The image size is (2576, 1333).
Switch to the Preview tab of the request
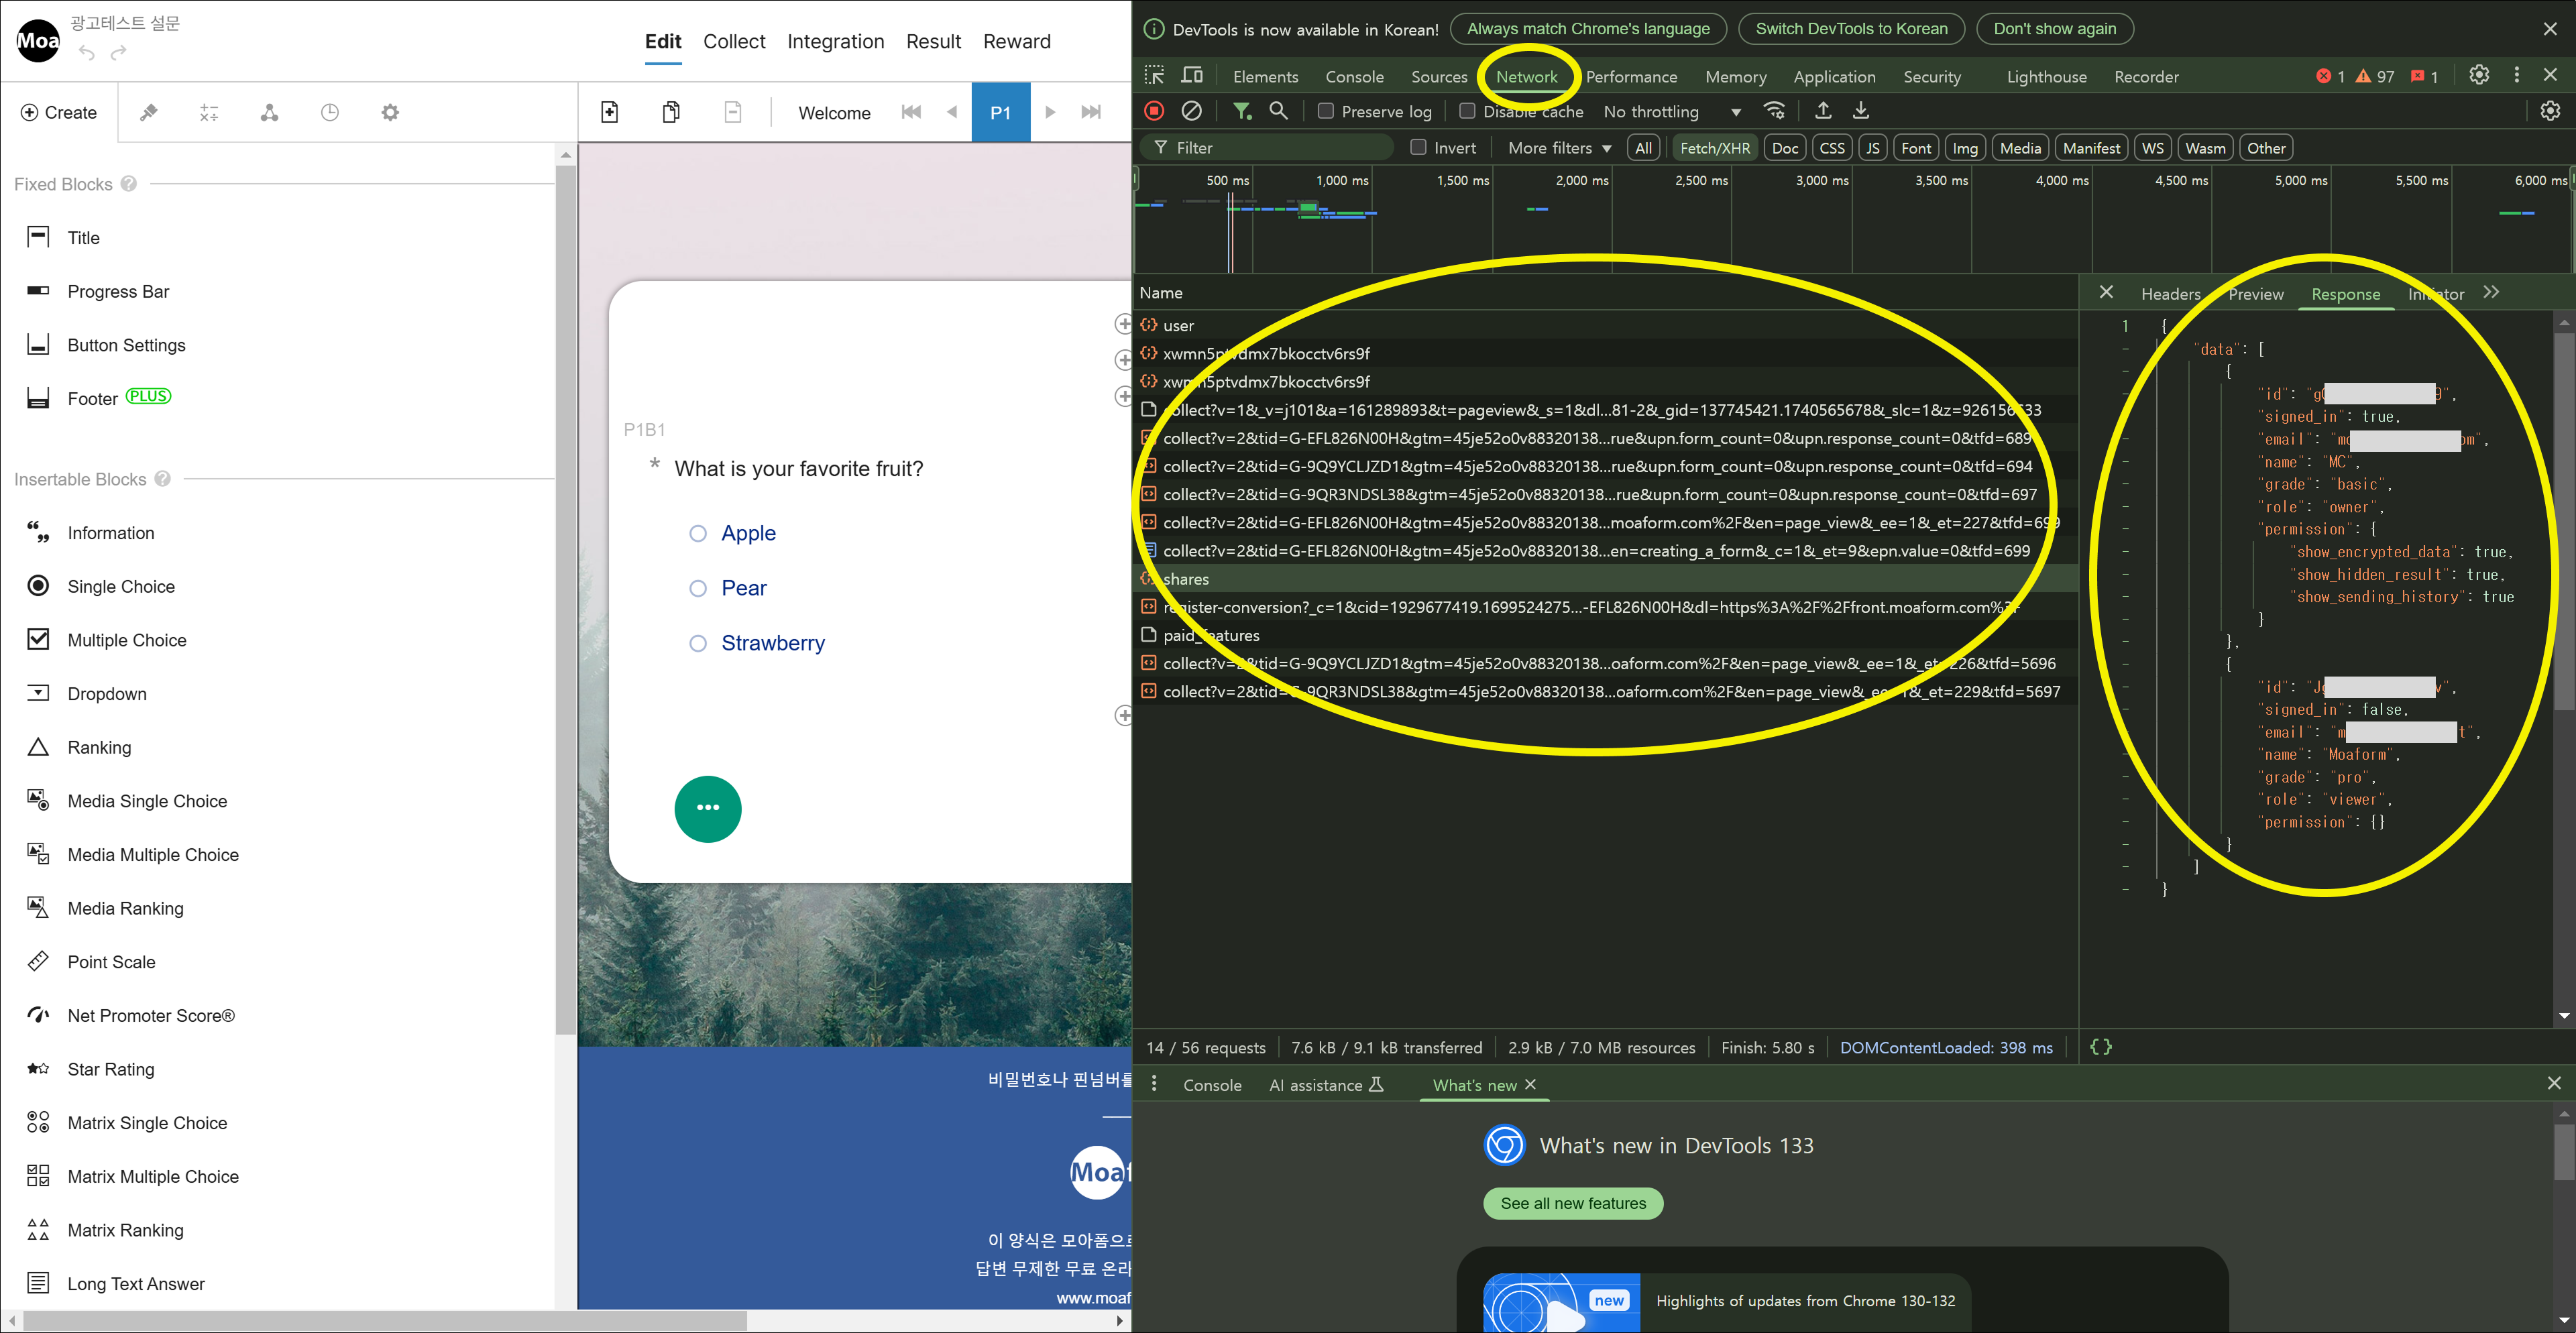pyautogui.click(x=2255, y=294)
